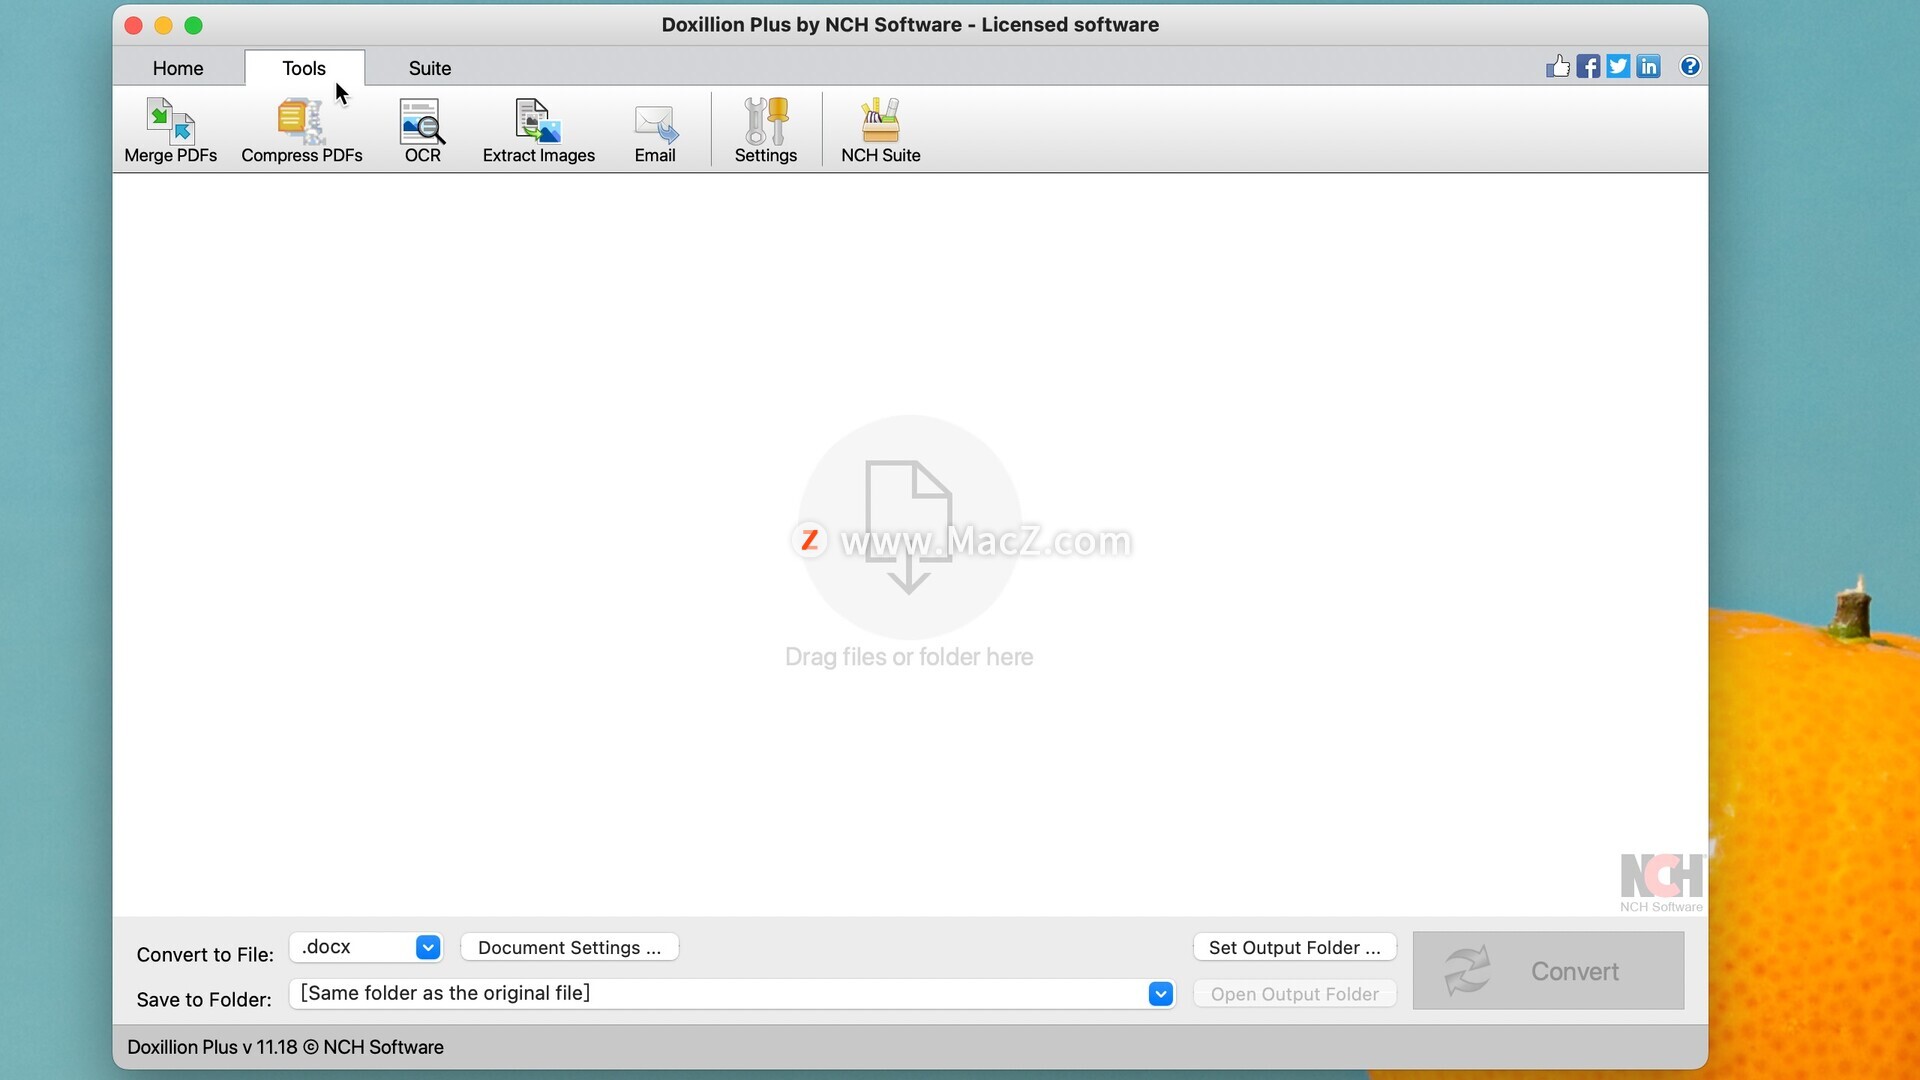Viewport: 1920px width, 1080px height.
Task: Click the thumbs-up like icon
Action: click(1558, 66)
